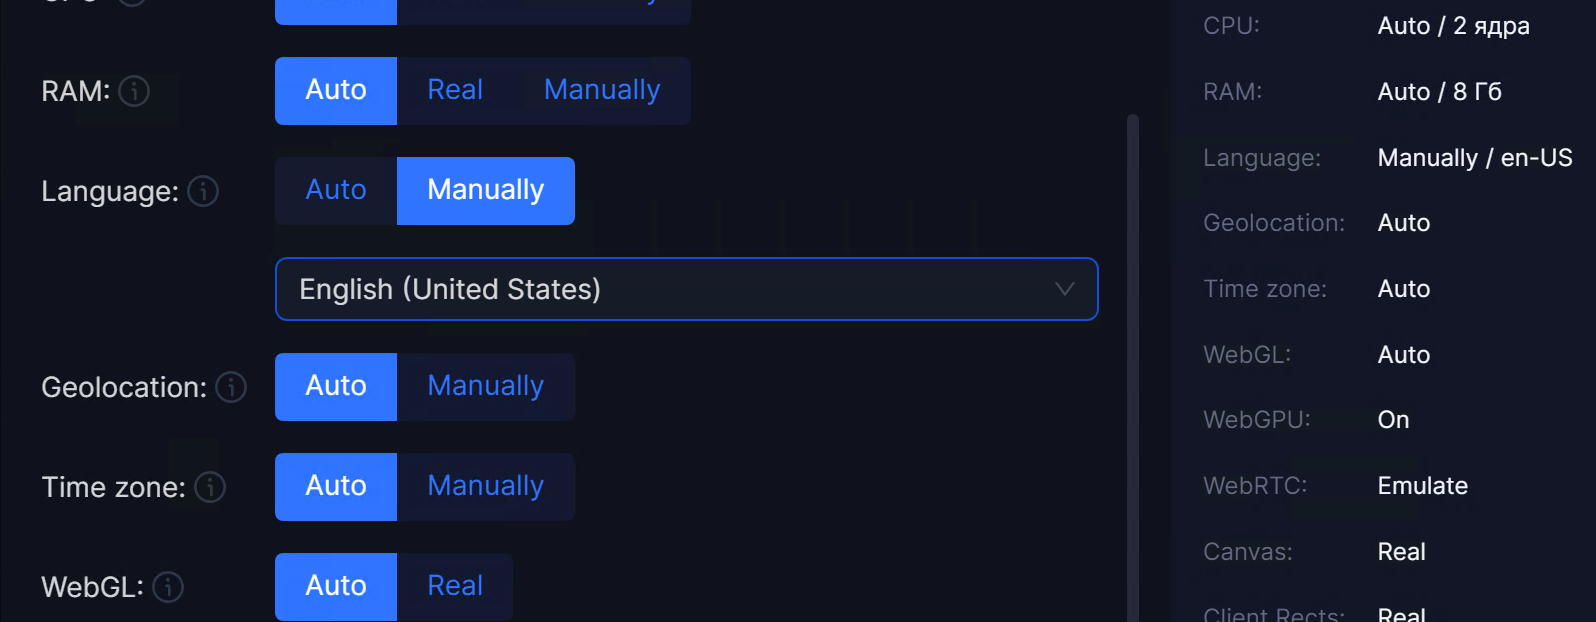
Task: Set RAM mode to Manually
Action: (x=602, y=91)
